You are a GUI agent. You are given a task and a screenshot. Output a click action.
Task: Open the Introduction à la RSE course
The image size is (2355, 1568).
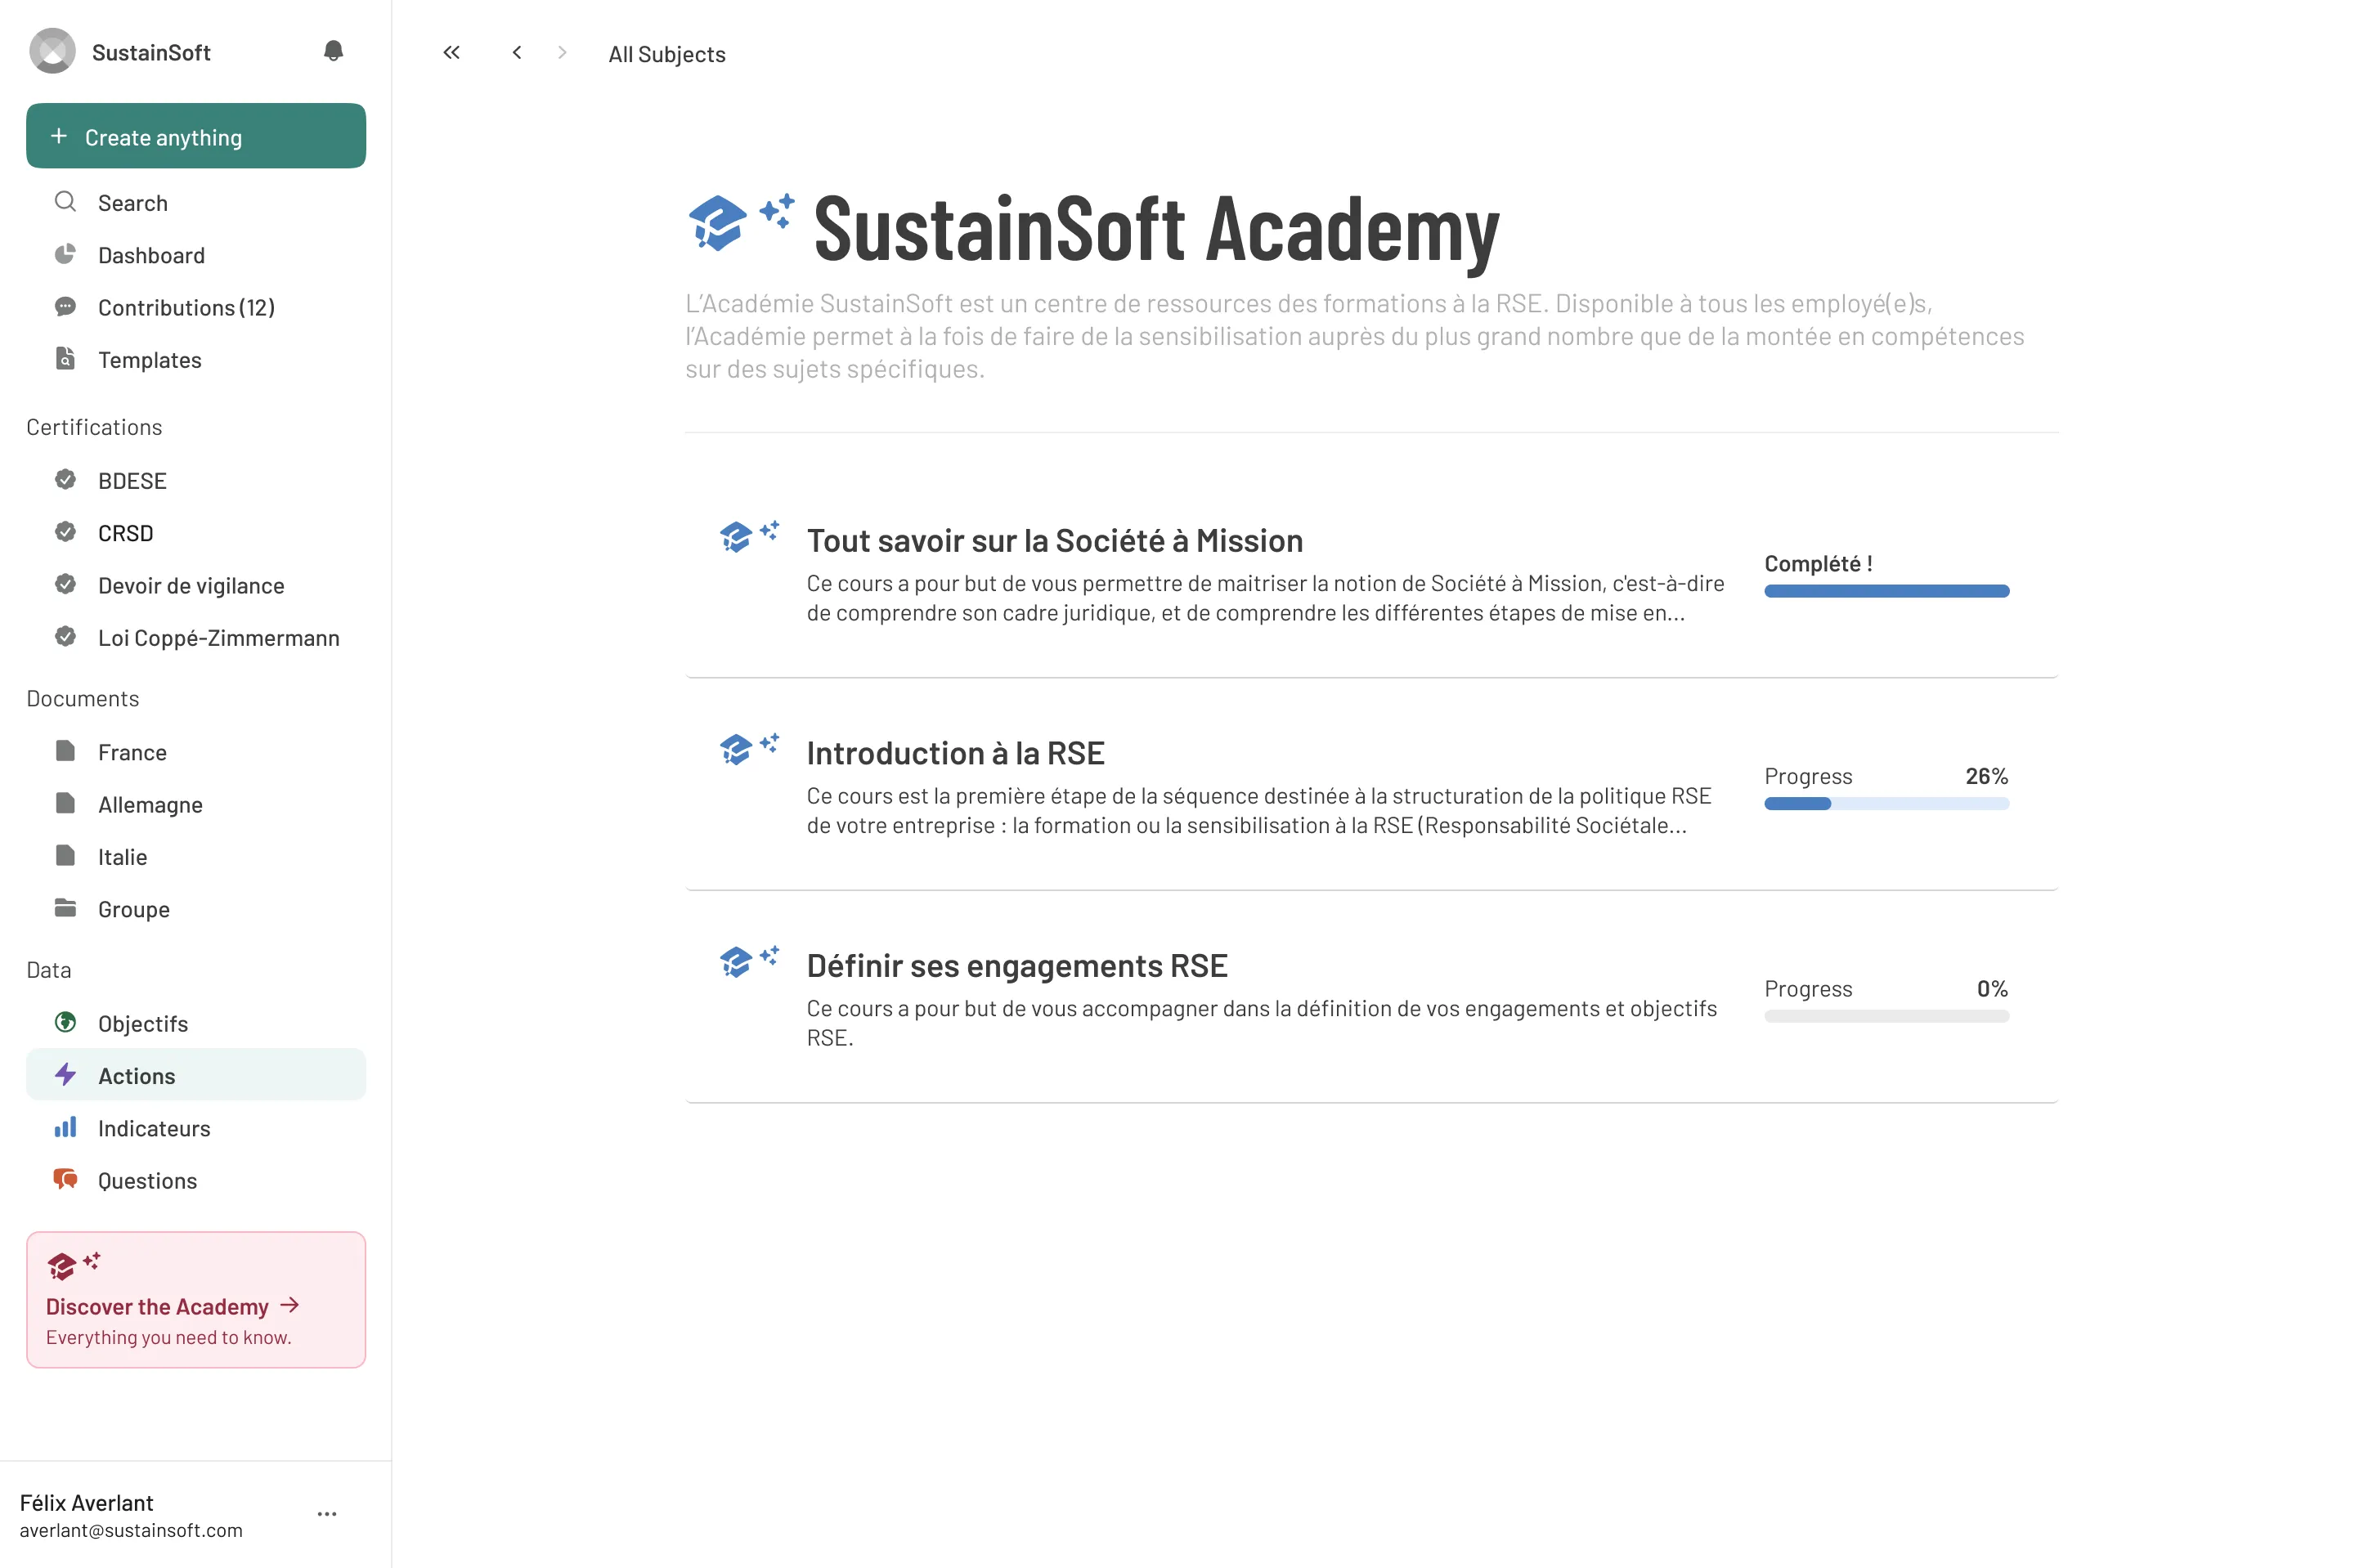pyautogui.click(x=955, y=753)
